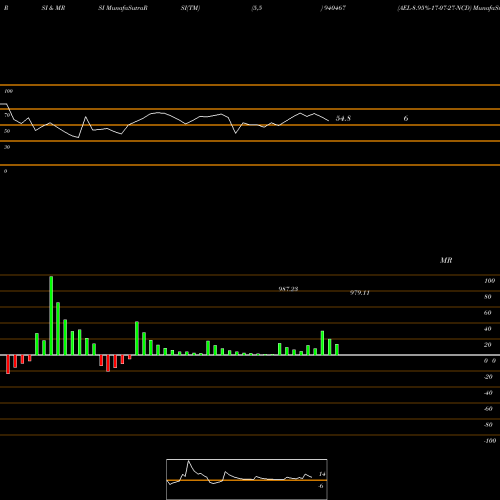Click the tallest green histogram bar
The width and height of the screenshot is (500, 500).
pyautogui.click(x=51, y=316)
